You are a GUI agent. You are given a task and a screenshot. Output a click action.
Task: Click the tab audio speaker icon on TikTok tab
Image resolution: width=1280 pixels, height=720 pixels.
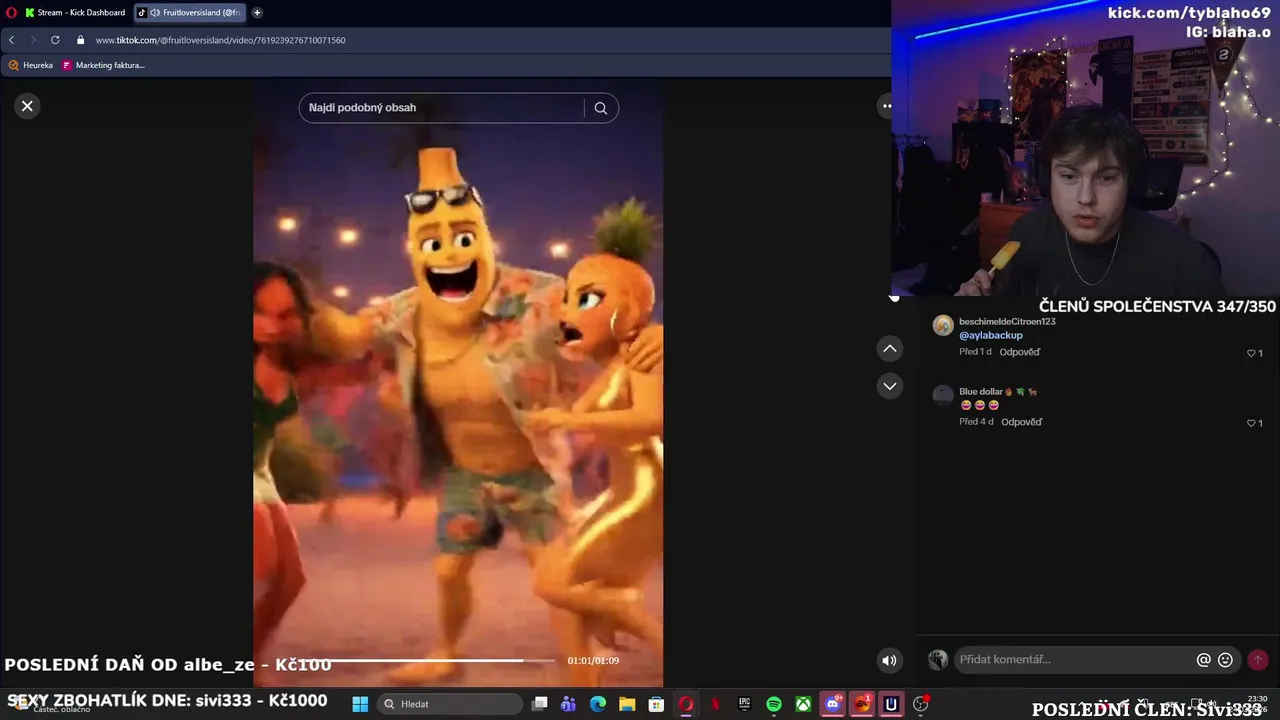pyautogui.click(x=155, y=13)
